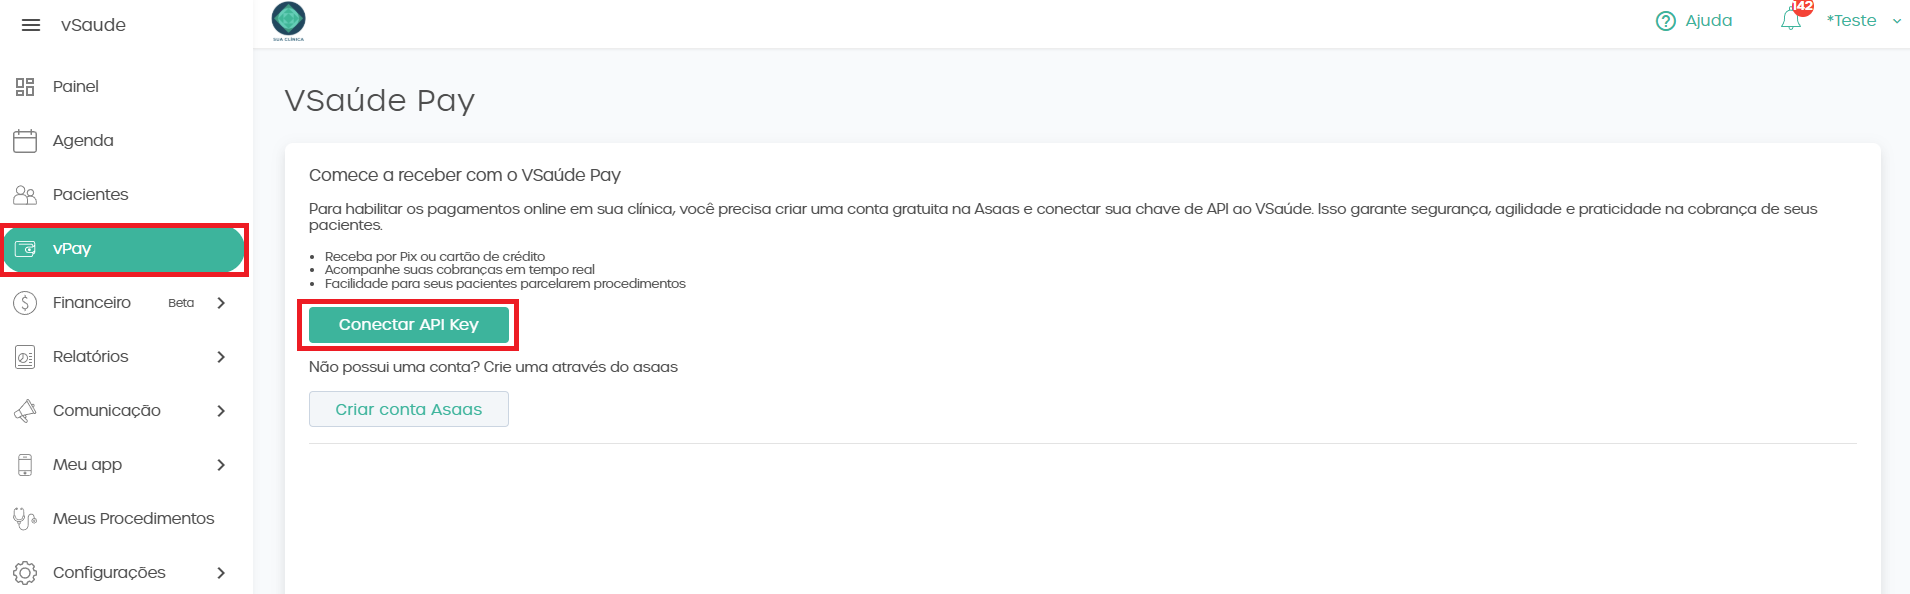Go to Painel menu item

tap(122, 87)
